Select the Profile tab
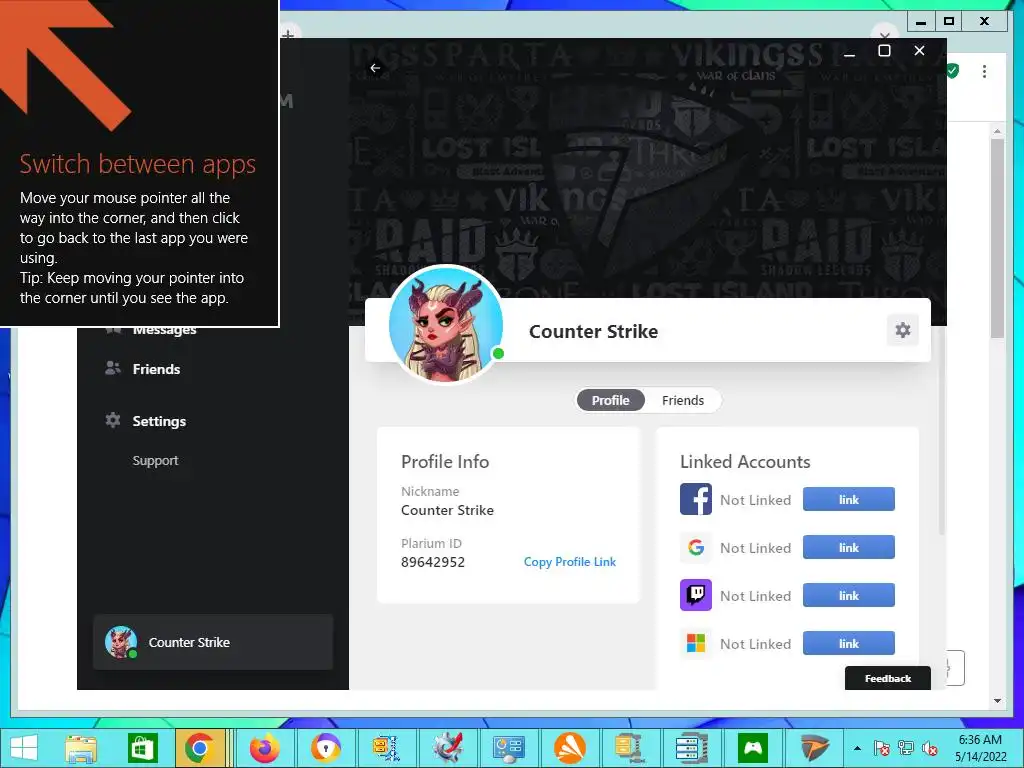This screenshot has width=1024, height=768. click(x=611, y=400)
